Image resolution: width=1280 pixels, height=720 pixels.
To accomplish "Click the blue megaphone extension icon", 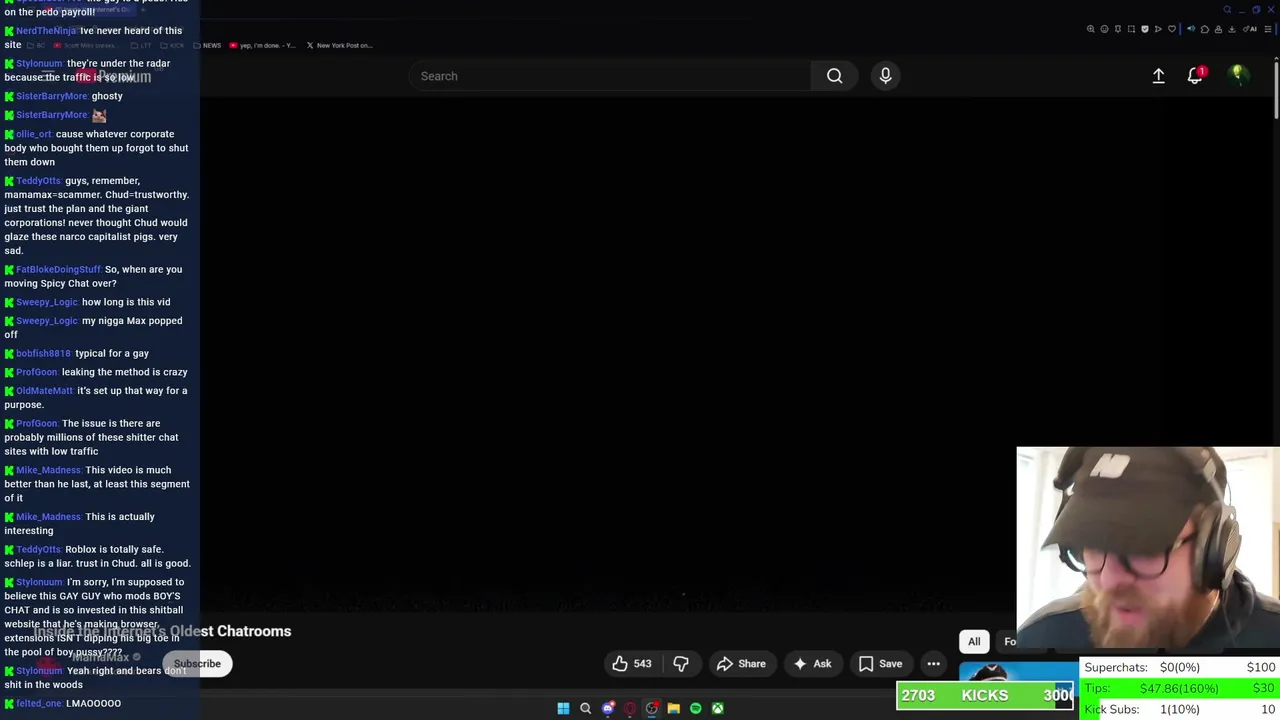I will pyautogui.click(x=1191, y=29).
